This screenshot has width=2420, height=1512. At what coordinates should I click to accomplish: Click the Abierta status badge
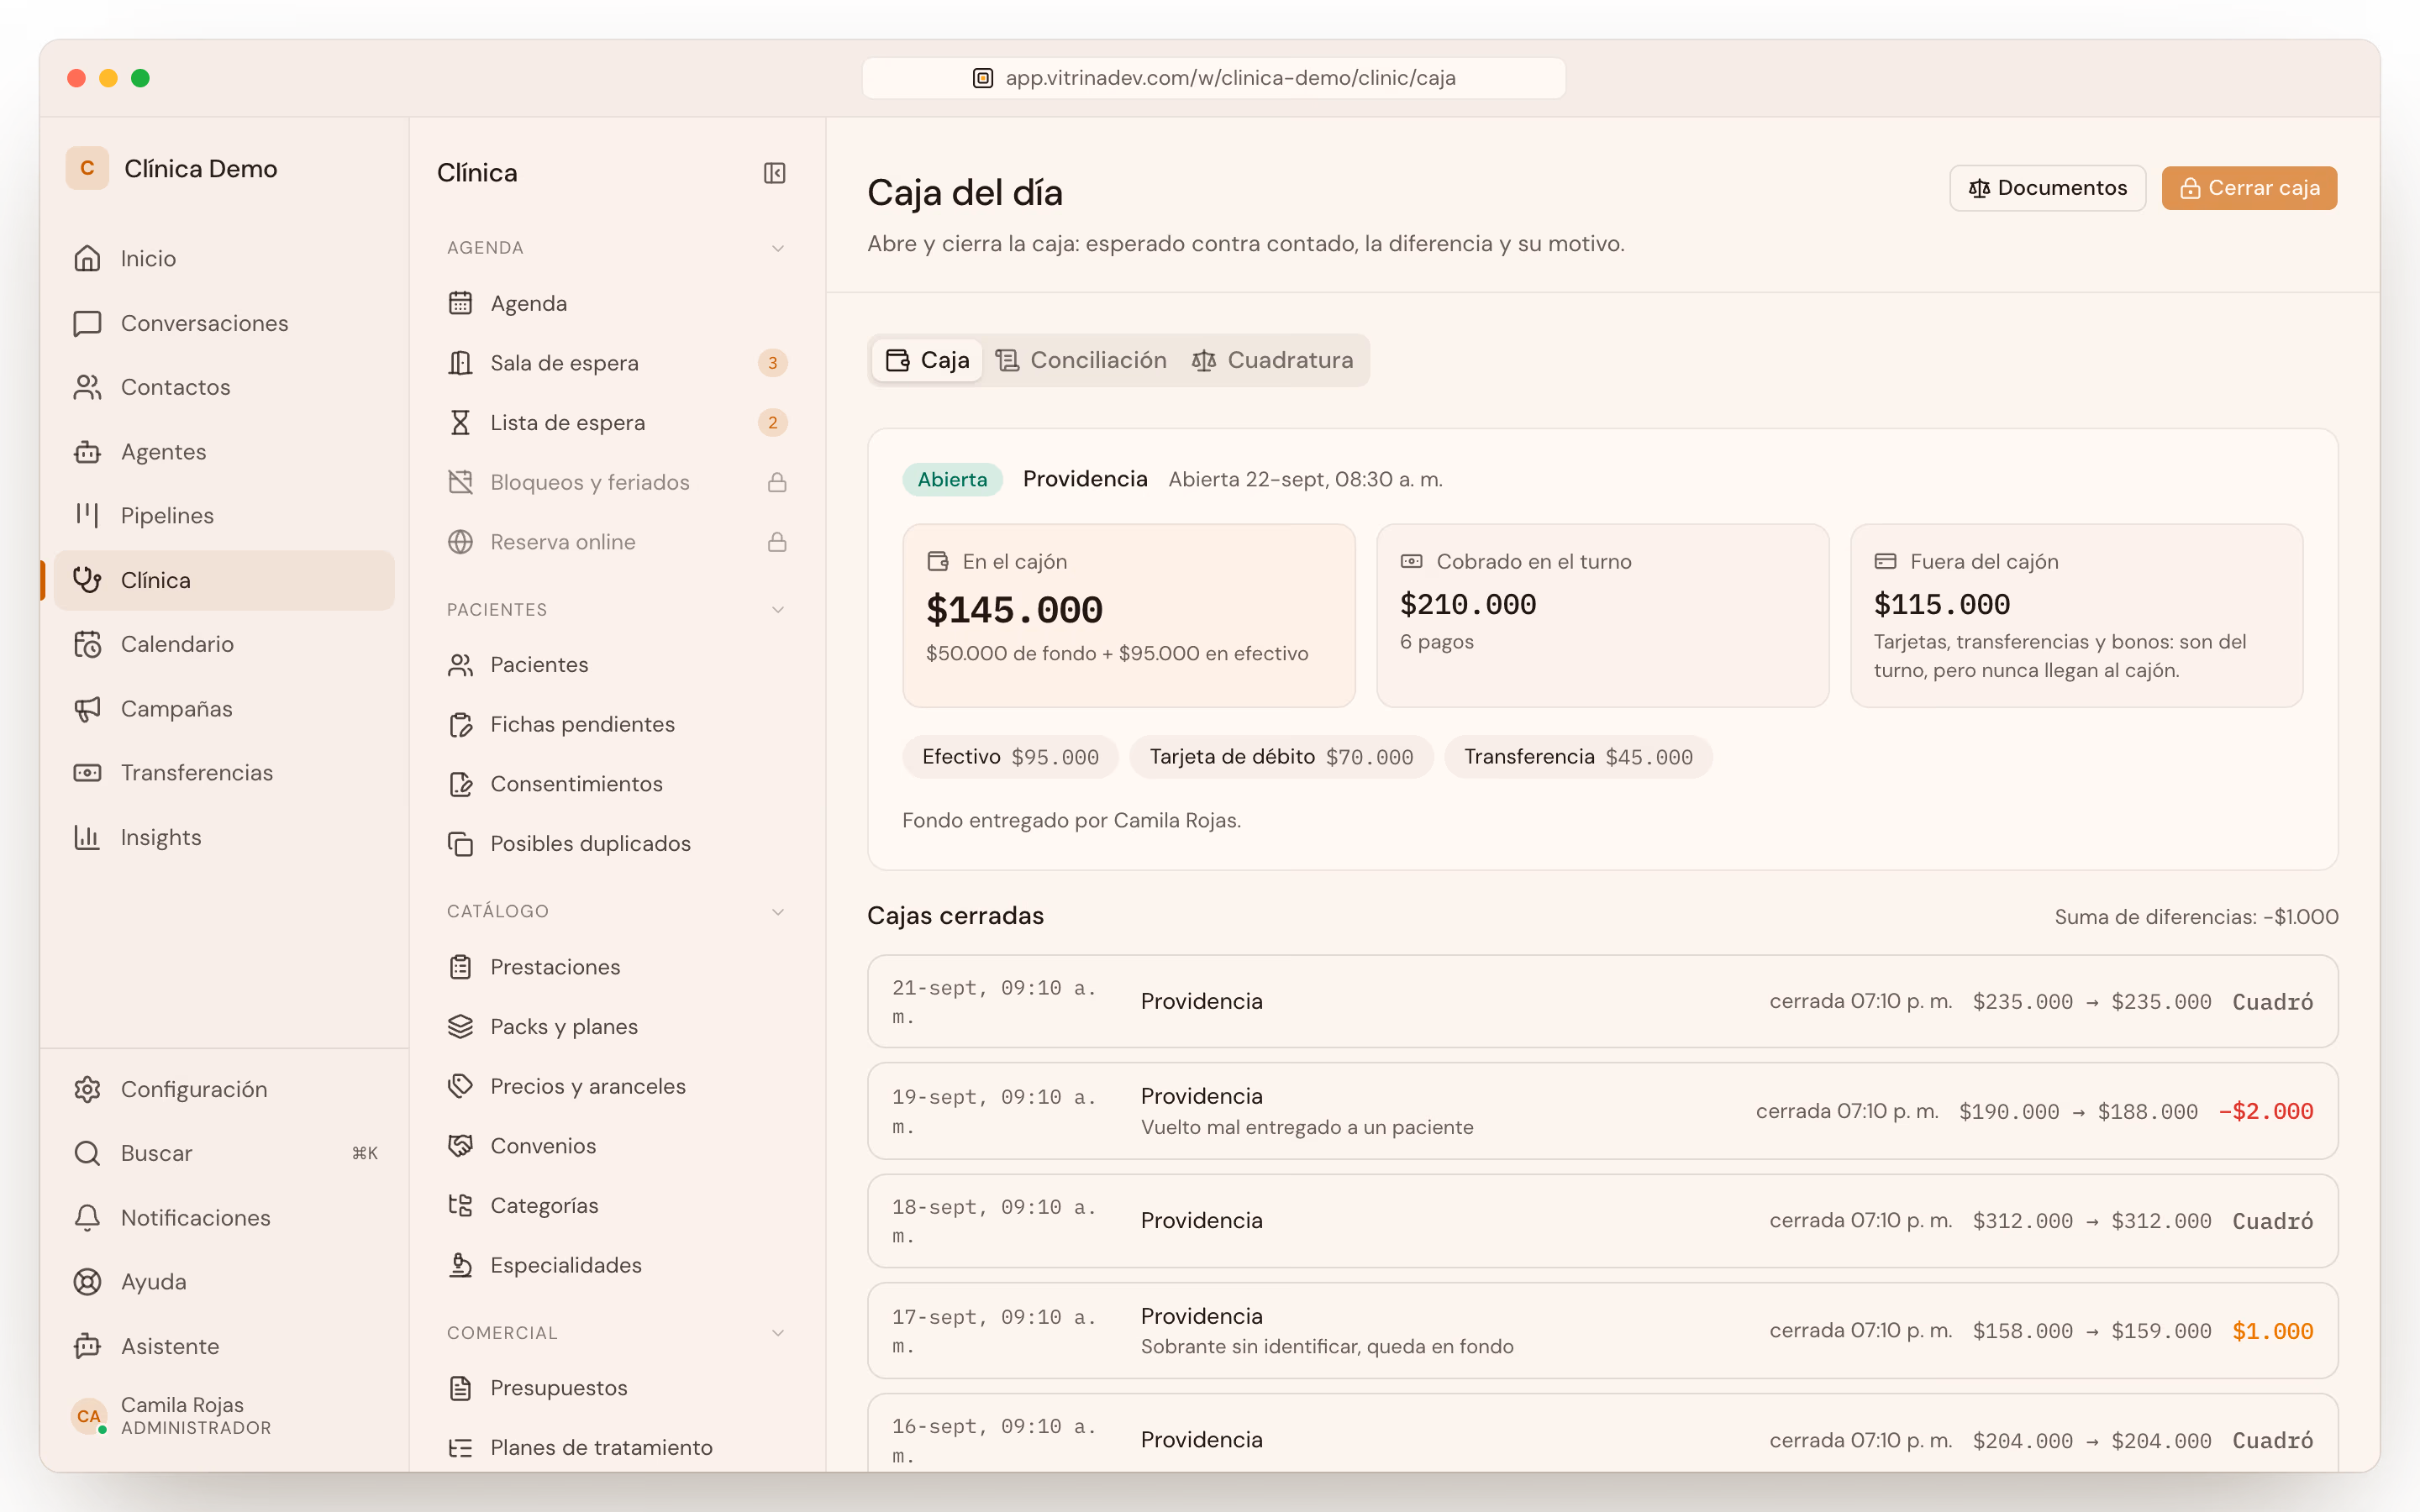click(x=952, y=479)
